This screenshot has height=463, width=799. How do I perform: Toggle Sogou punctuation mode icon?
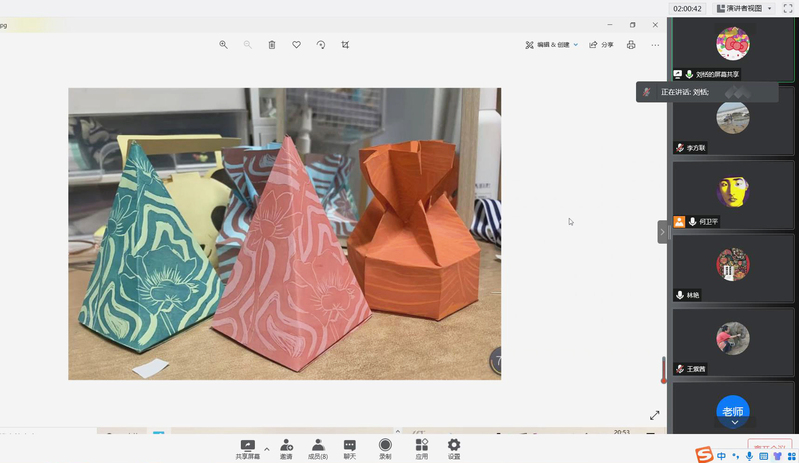coord(735,456)
